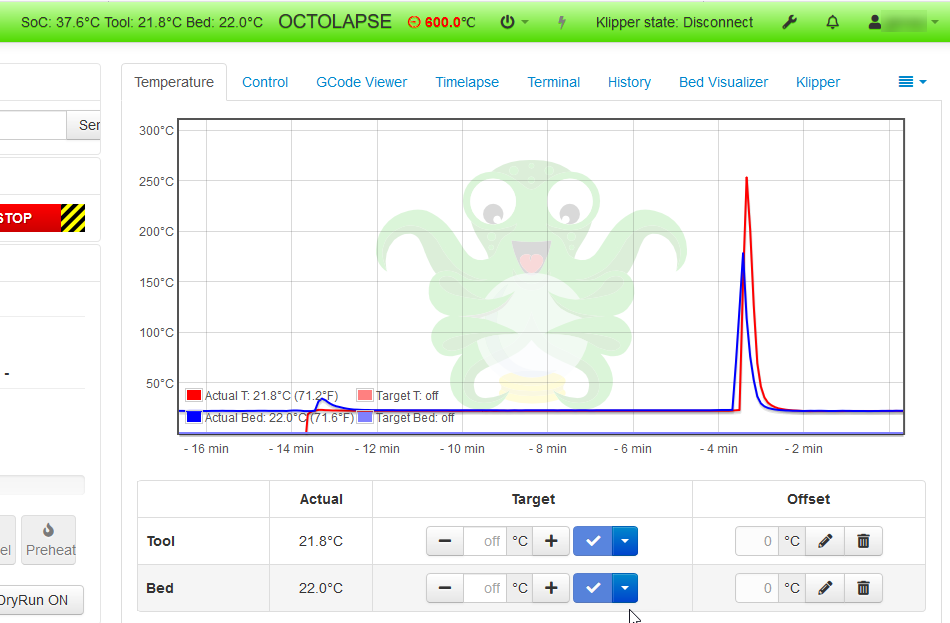Click the Preheat button
Image resolution: width=950 pixels, height=623 pixels.
(49, 540)
